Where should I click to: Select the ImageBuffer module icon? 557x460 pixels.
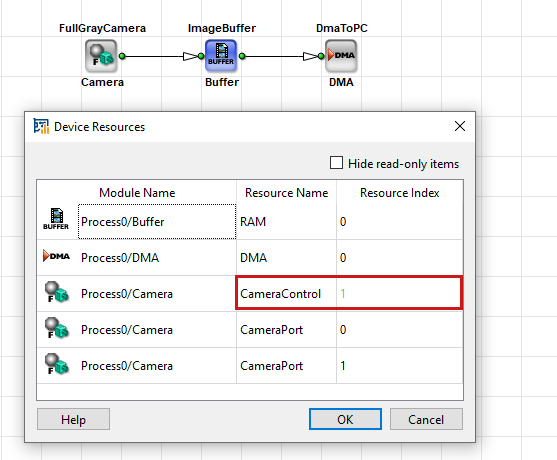click(x=221, y=56)
